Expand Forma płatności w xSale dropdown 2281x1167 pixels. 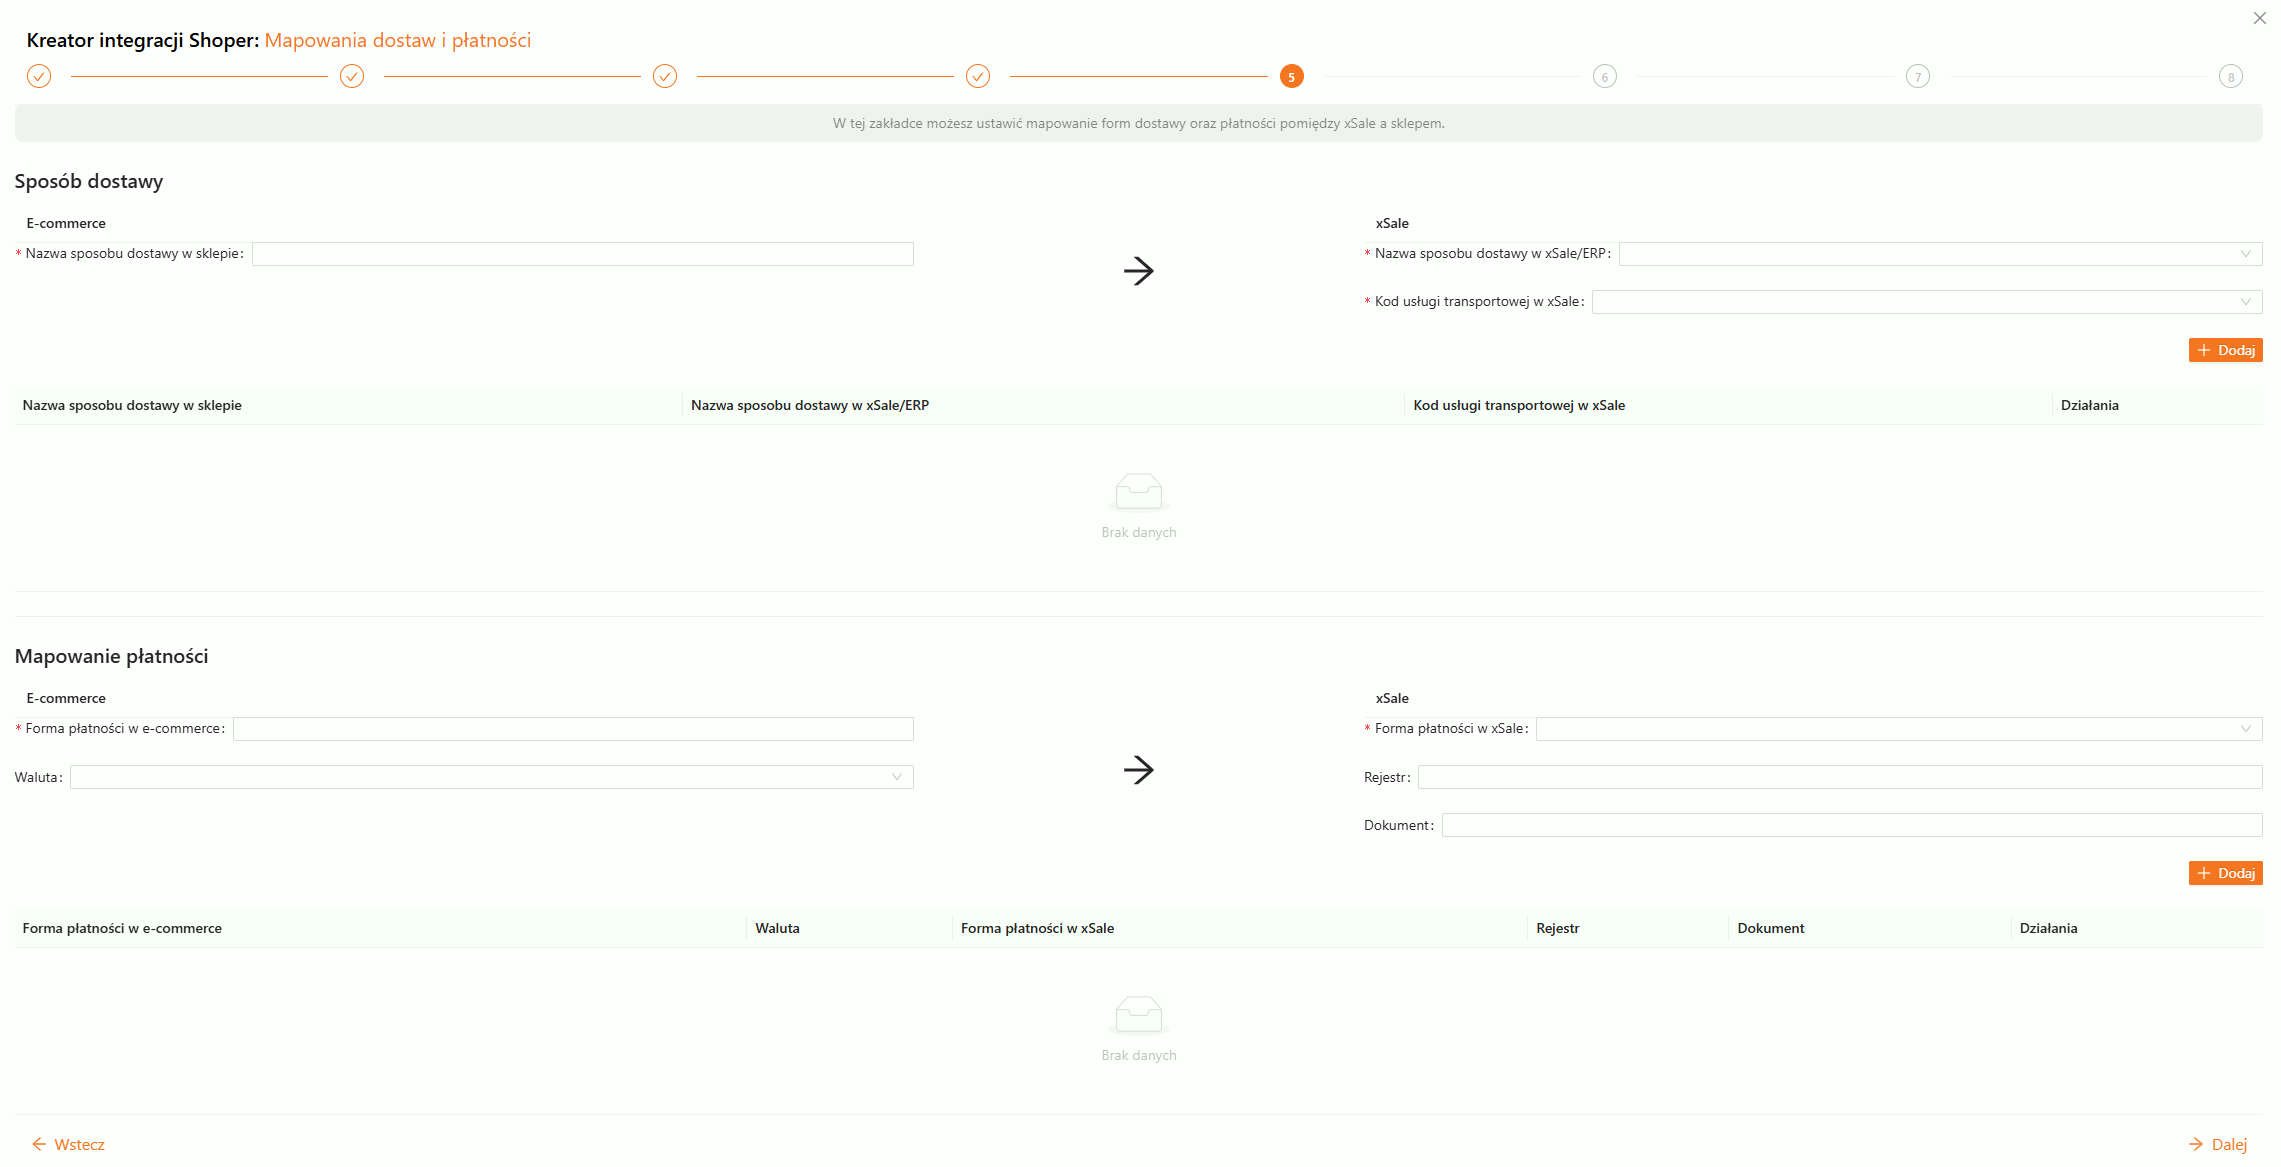tap(1898, 729)
